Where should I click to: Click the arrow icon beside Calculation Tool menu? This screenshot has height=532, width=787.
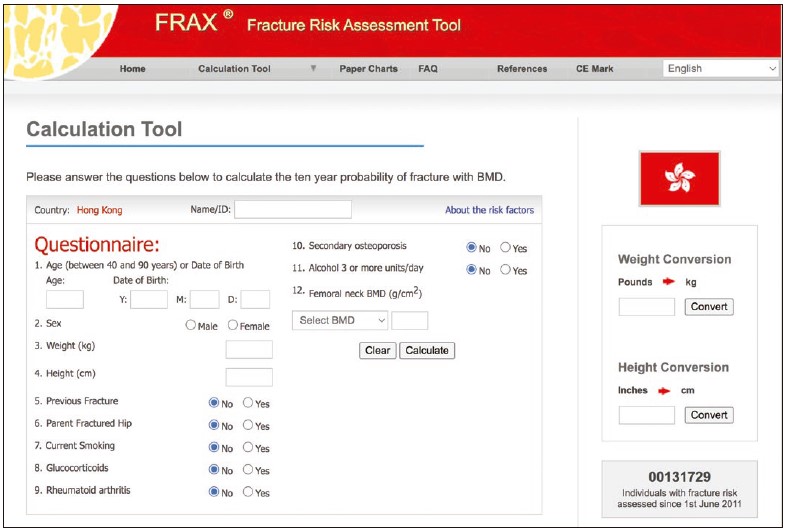coord(313,68)
